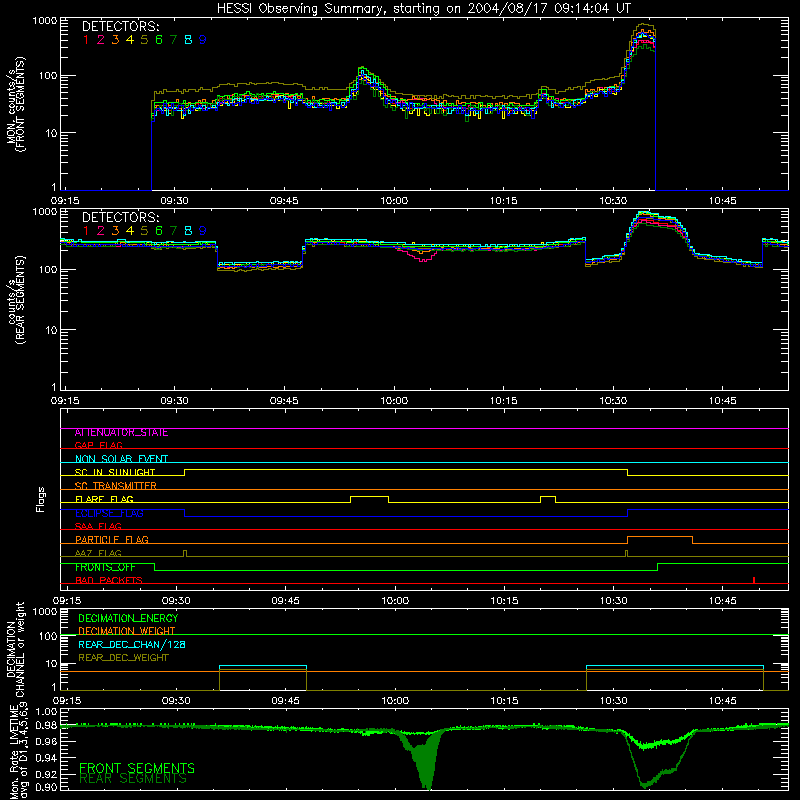Click the DECIMATION_WEIGHT legend label

point(127,632)
